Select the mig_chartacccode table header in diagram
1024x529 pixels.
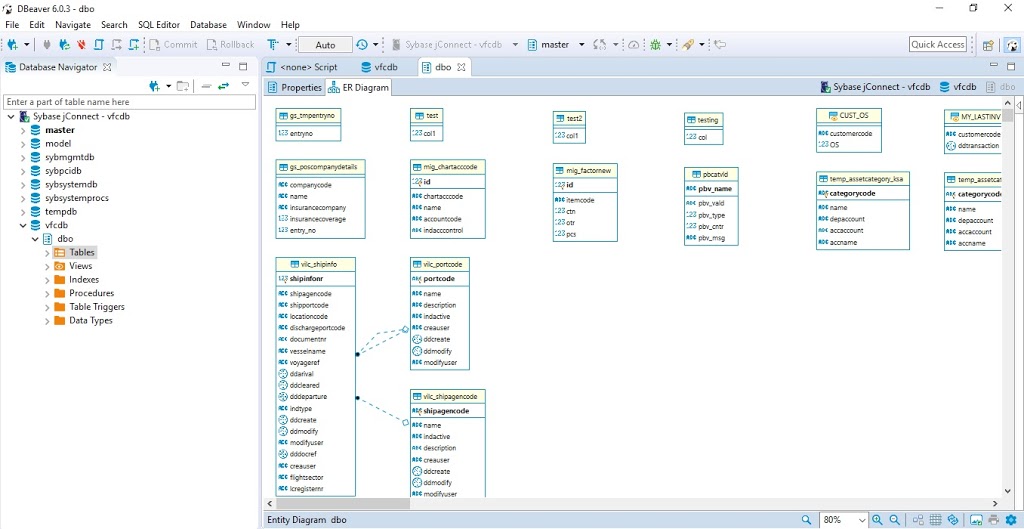point(447,167)
